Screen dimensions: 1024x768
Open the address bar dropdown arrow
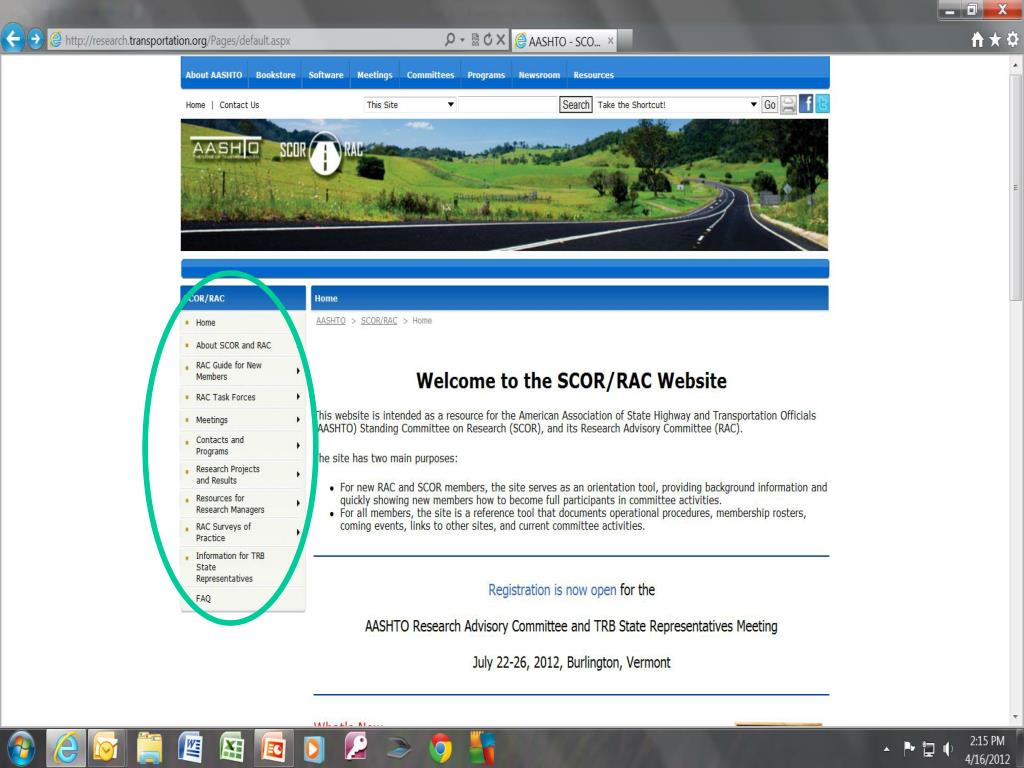coord(462,40)
